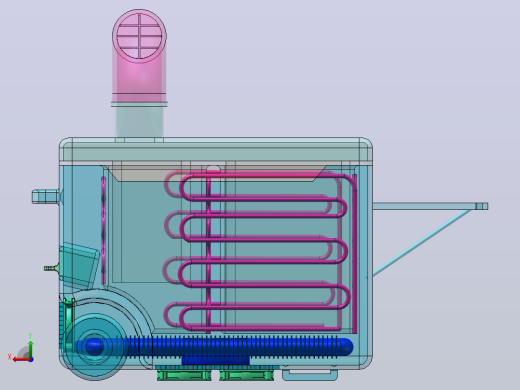Select the circular grille on the pink duct
The image size is (520, 390).
[139, 36]
